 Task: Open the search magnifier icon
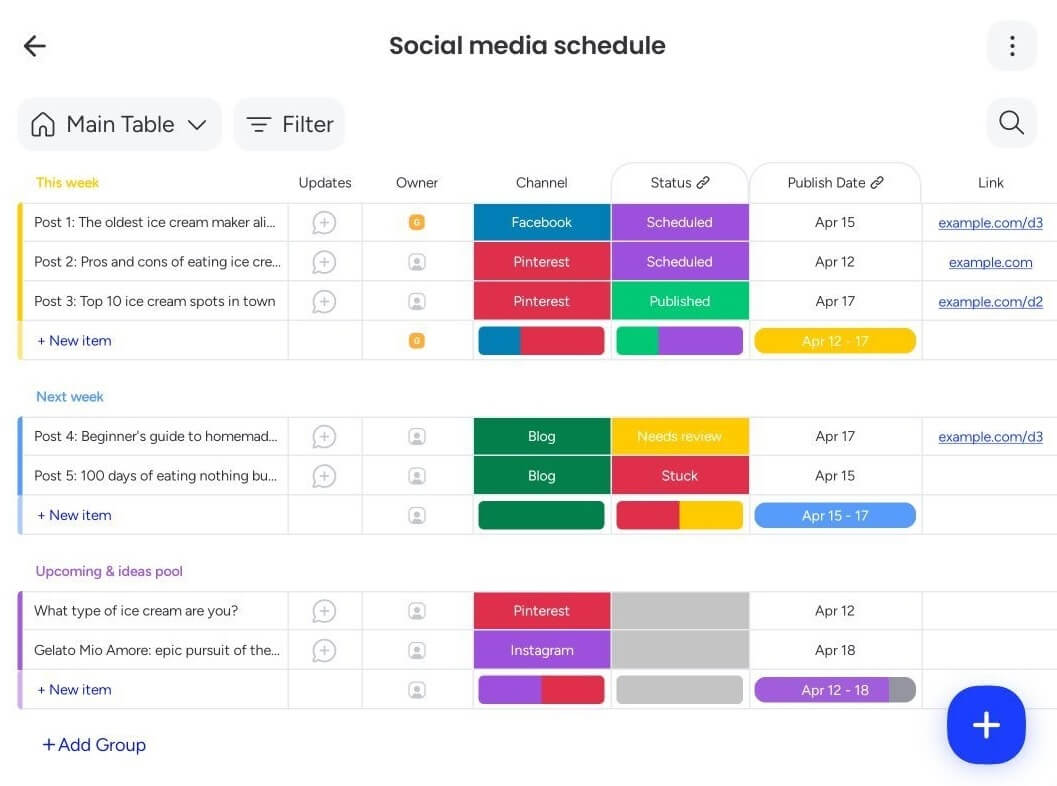point(1011,123)
